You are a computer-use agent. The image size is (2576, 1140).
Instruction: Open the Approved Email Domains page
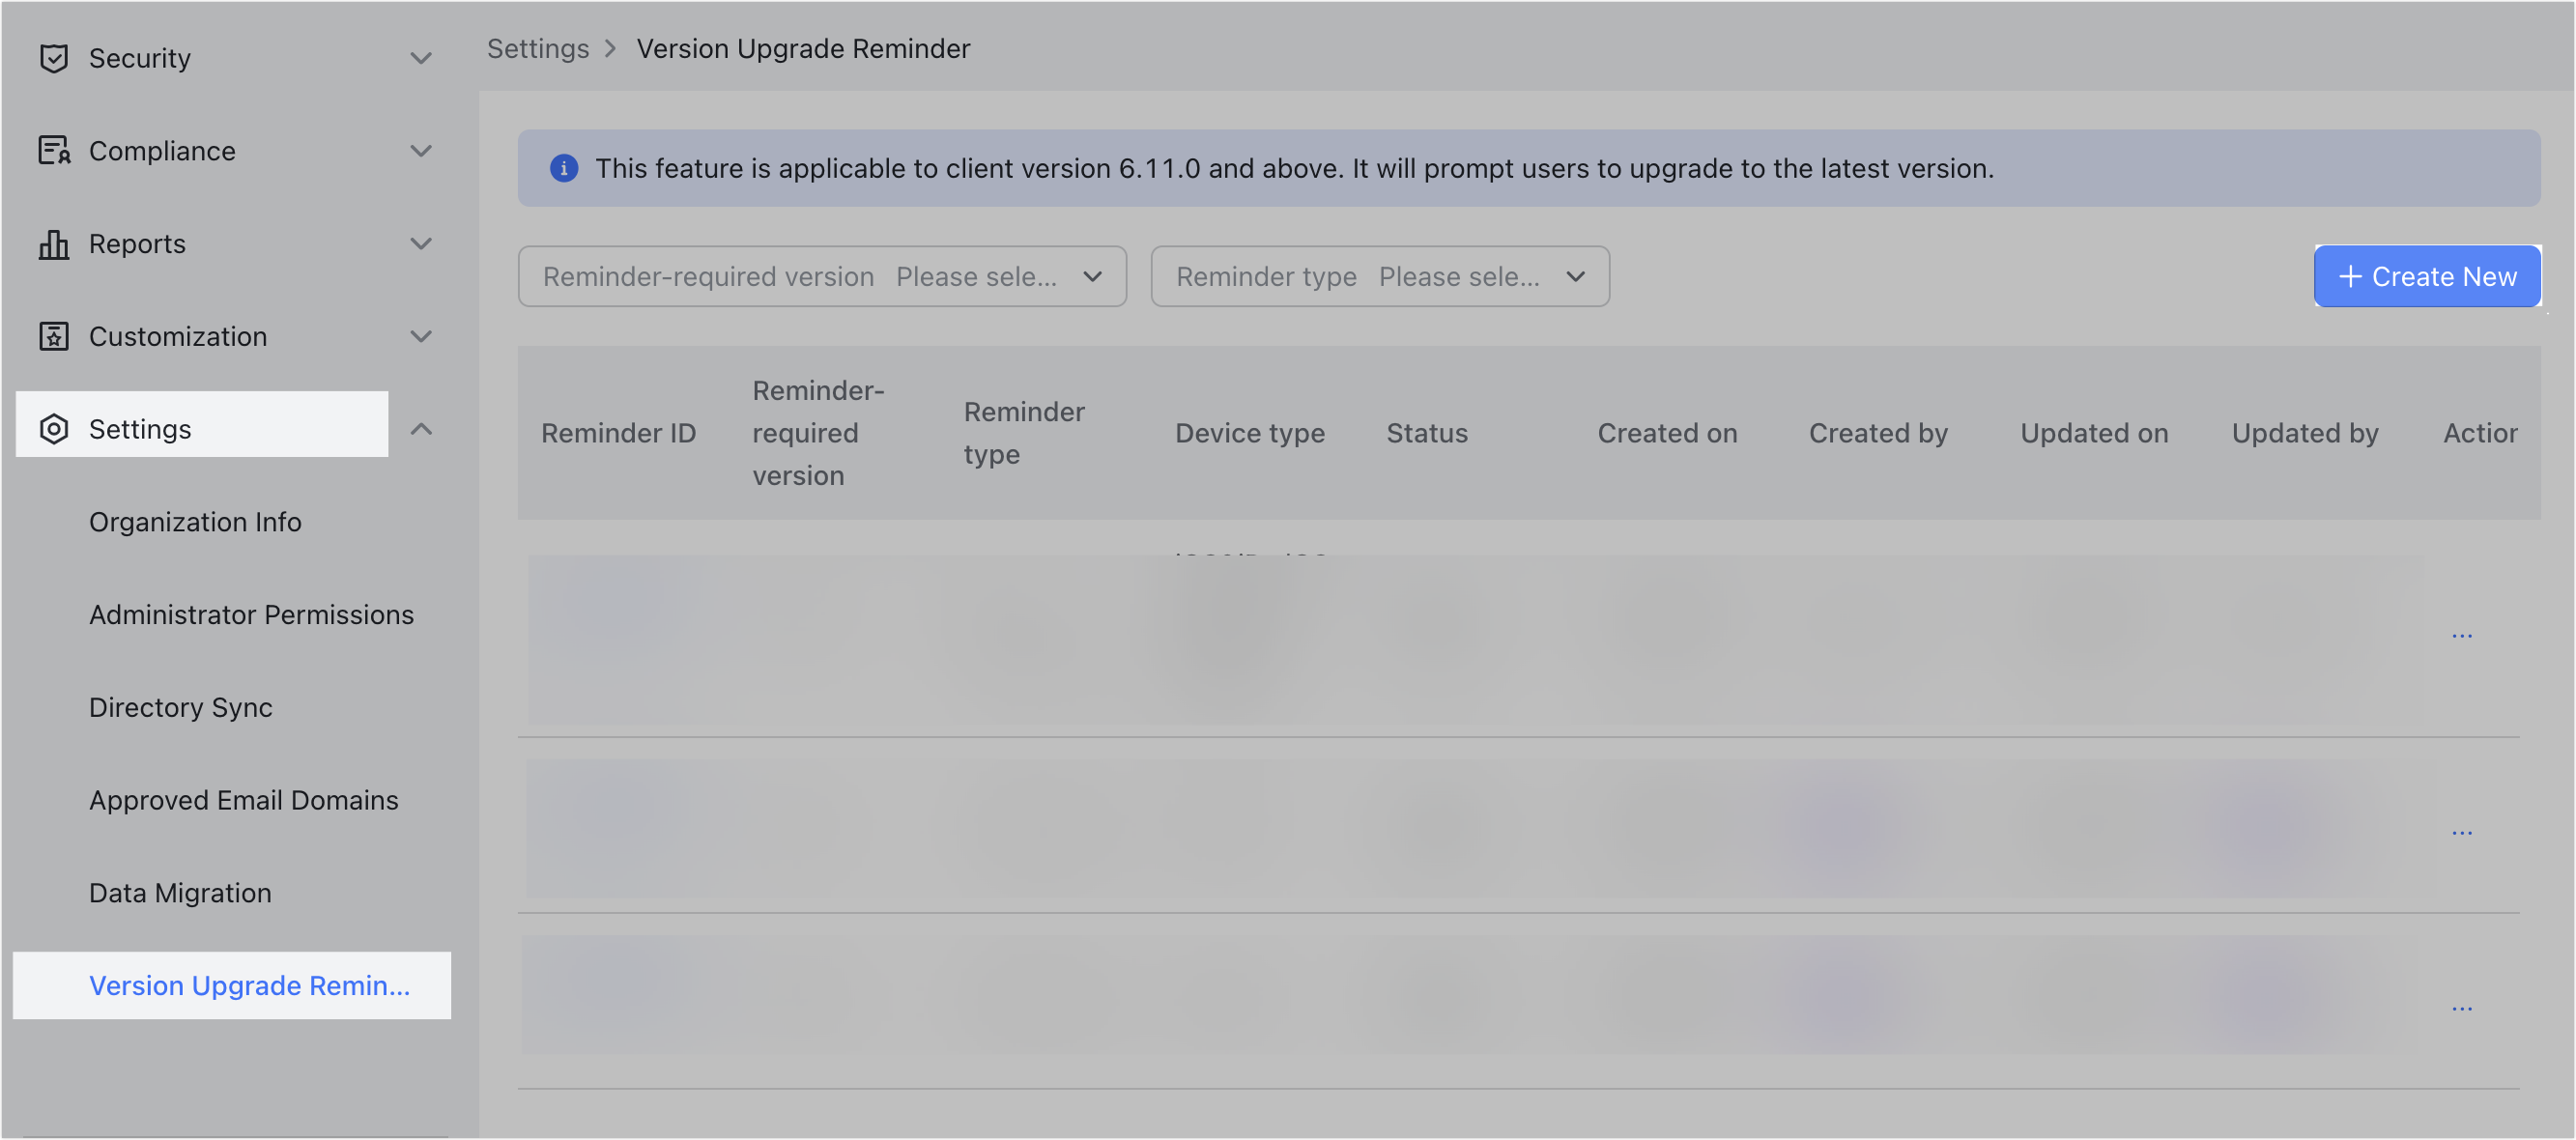(243, 799)
